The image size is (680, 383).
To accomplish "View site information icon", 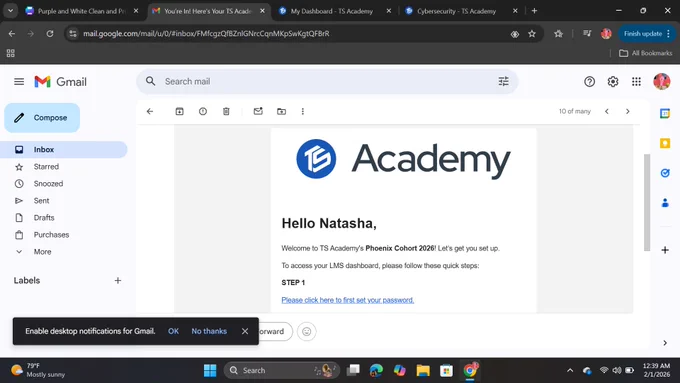I will click(x=73, y=33).
